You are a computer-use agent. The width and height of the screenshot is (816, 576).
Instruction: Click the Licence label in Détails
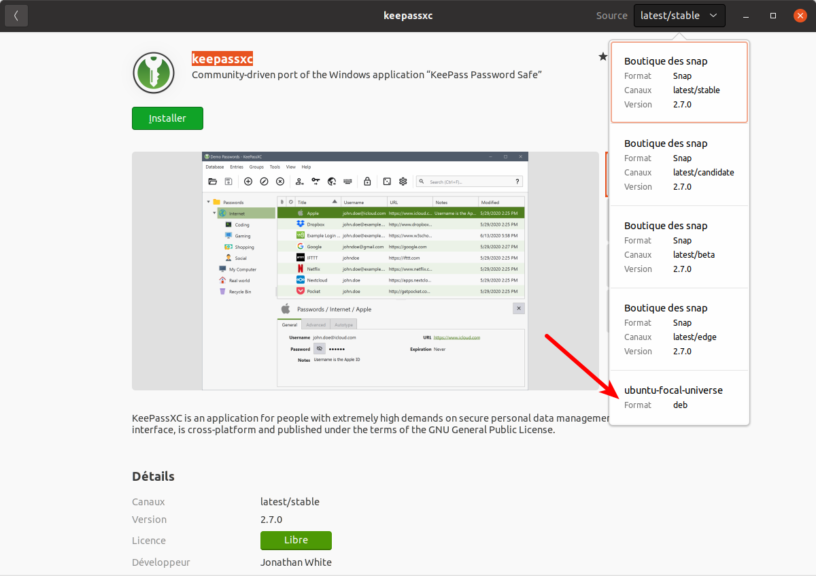149,541
